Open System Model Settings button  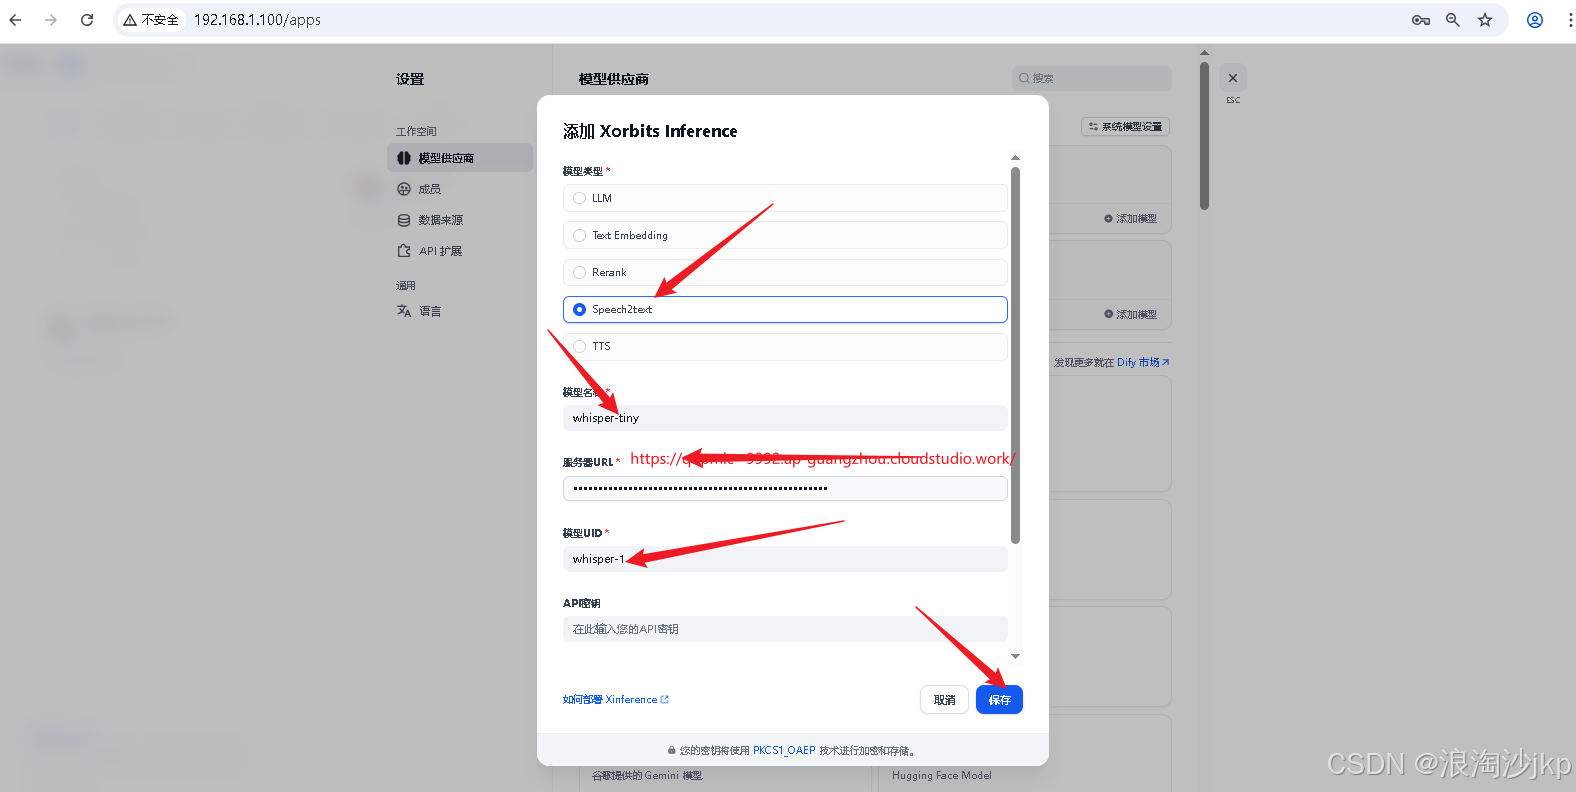1126,127
